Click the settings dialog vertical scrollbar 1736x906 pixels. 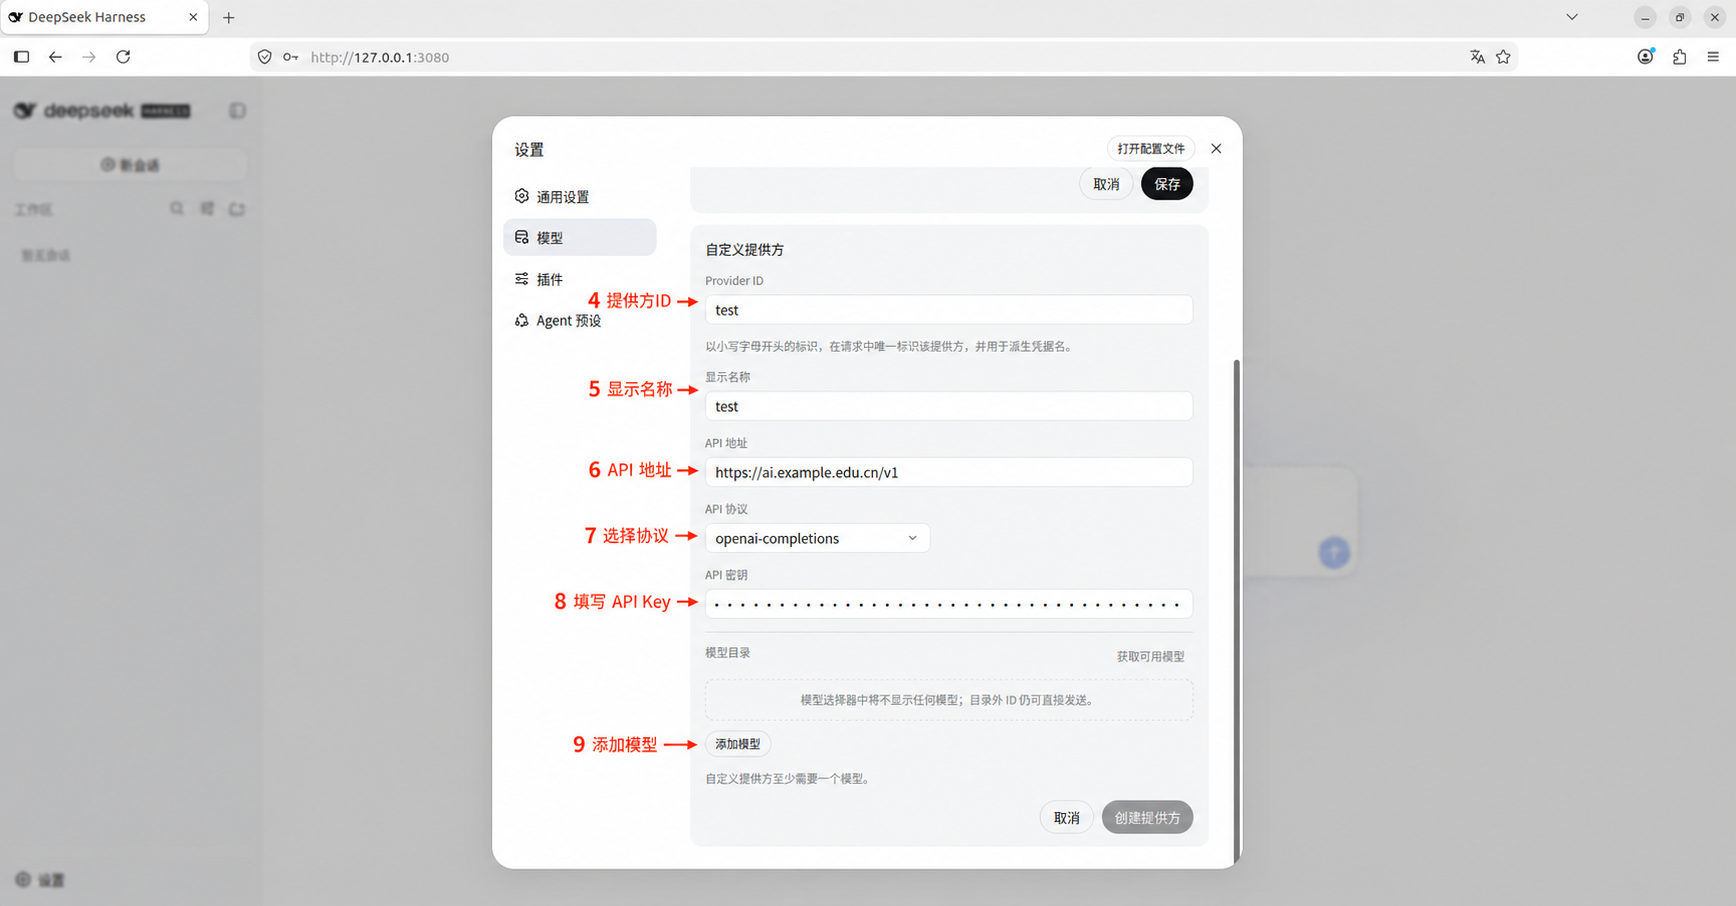(x=1237, y=610)
